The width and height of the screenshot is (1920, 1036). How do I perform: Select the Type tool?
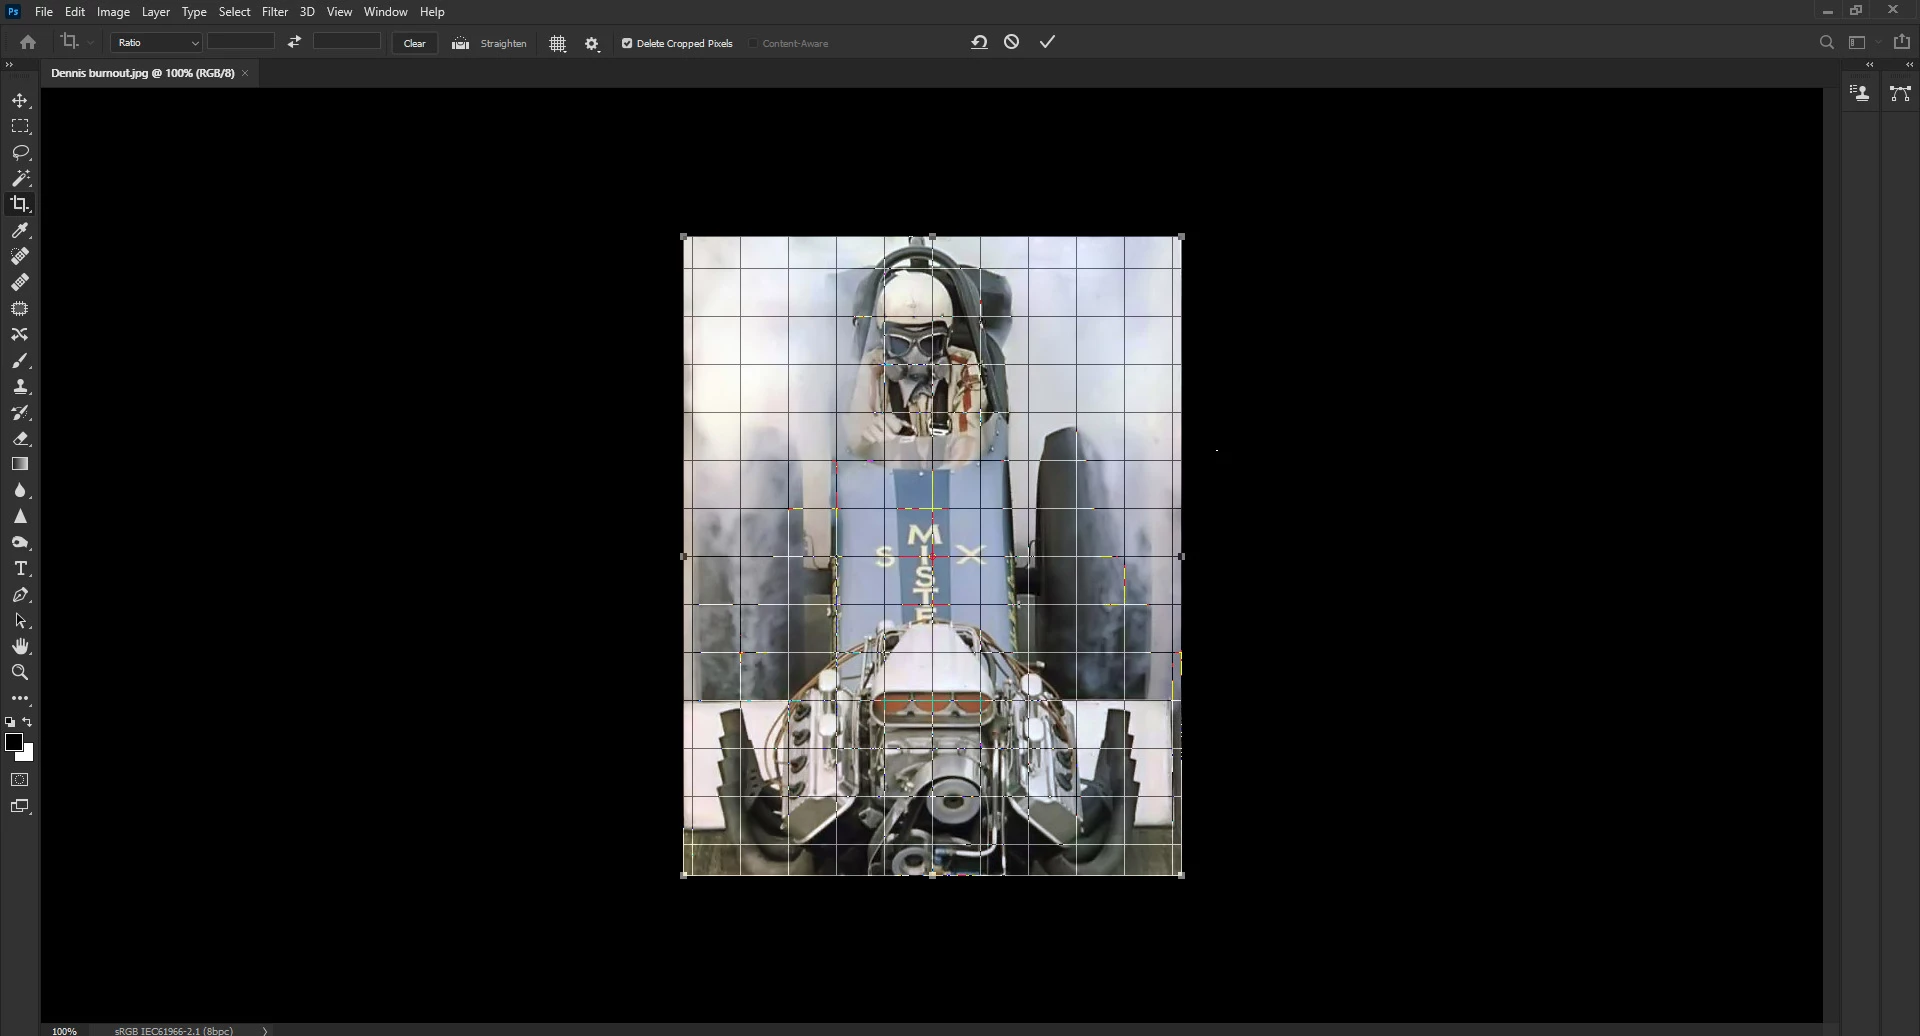(20, 569)
